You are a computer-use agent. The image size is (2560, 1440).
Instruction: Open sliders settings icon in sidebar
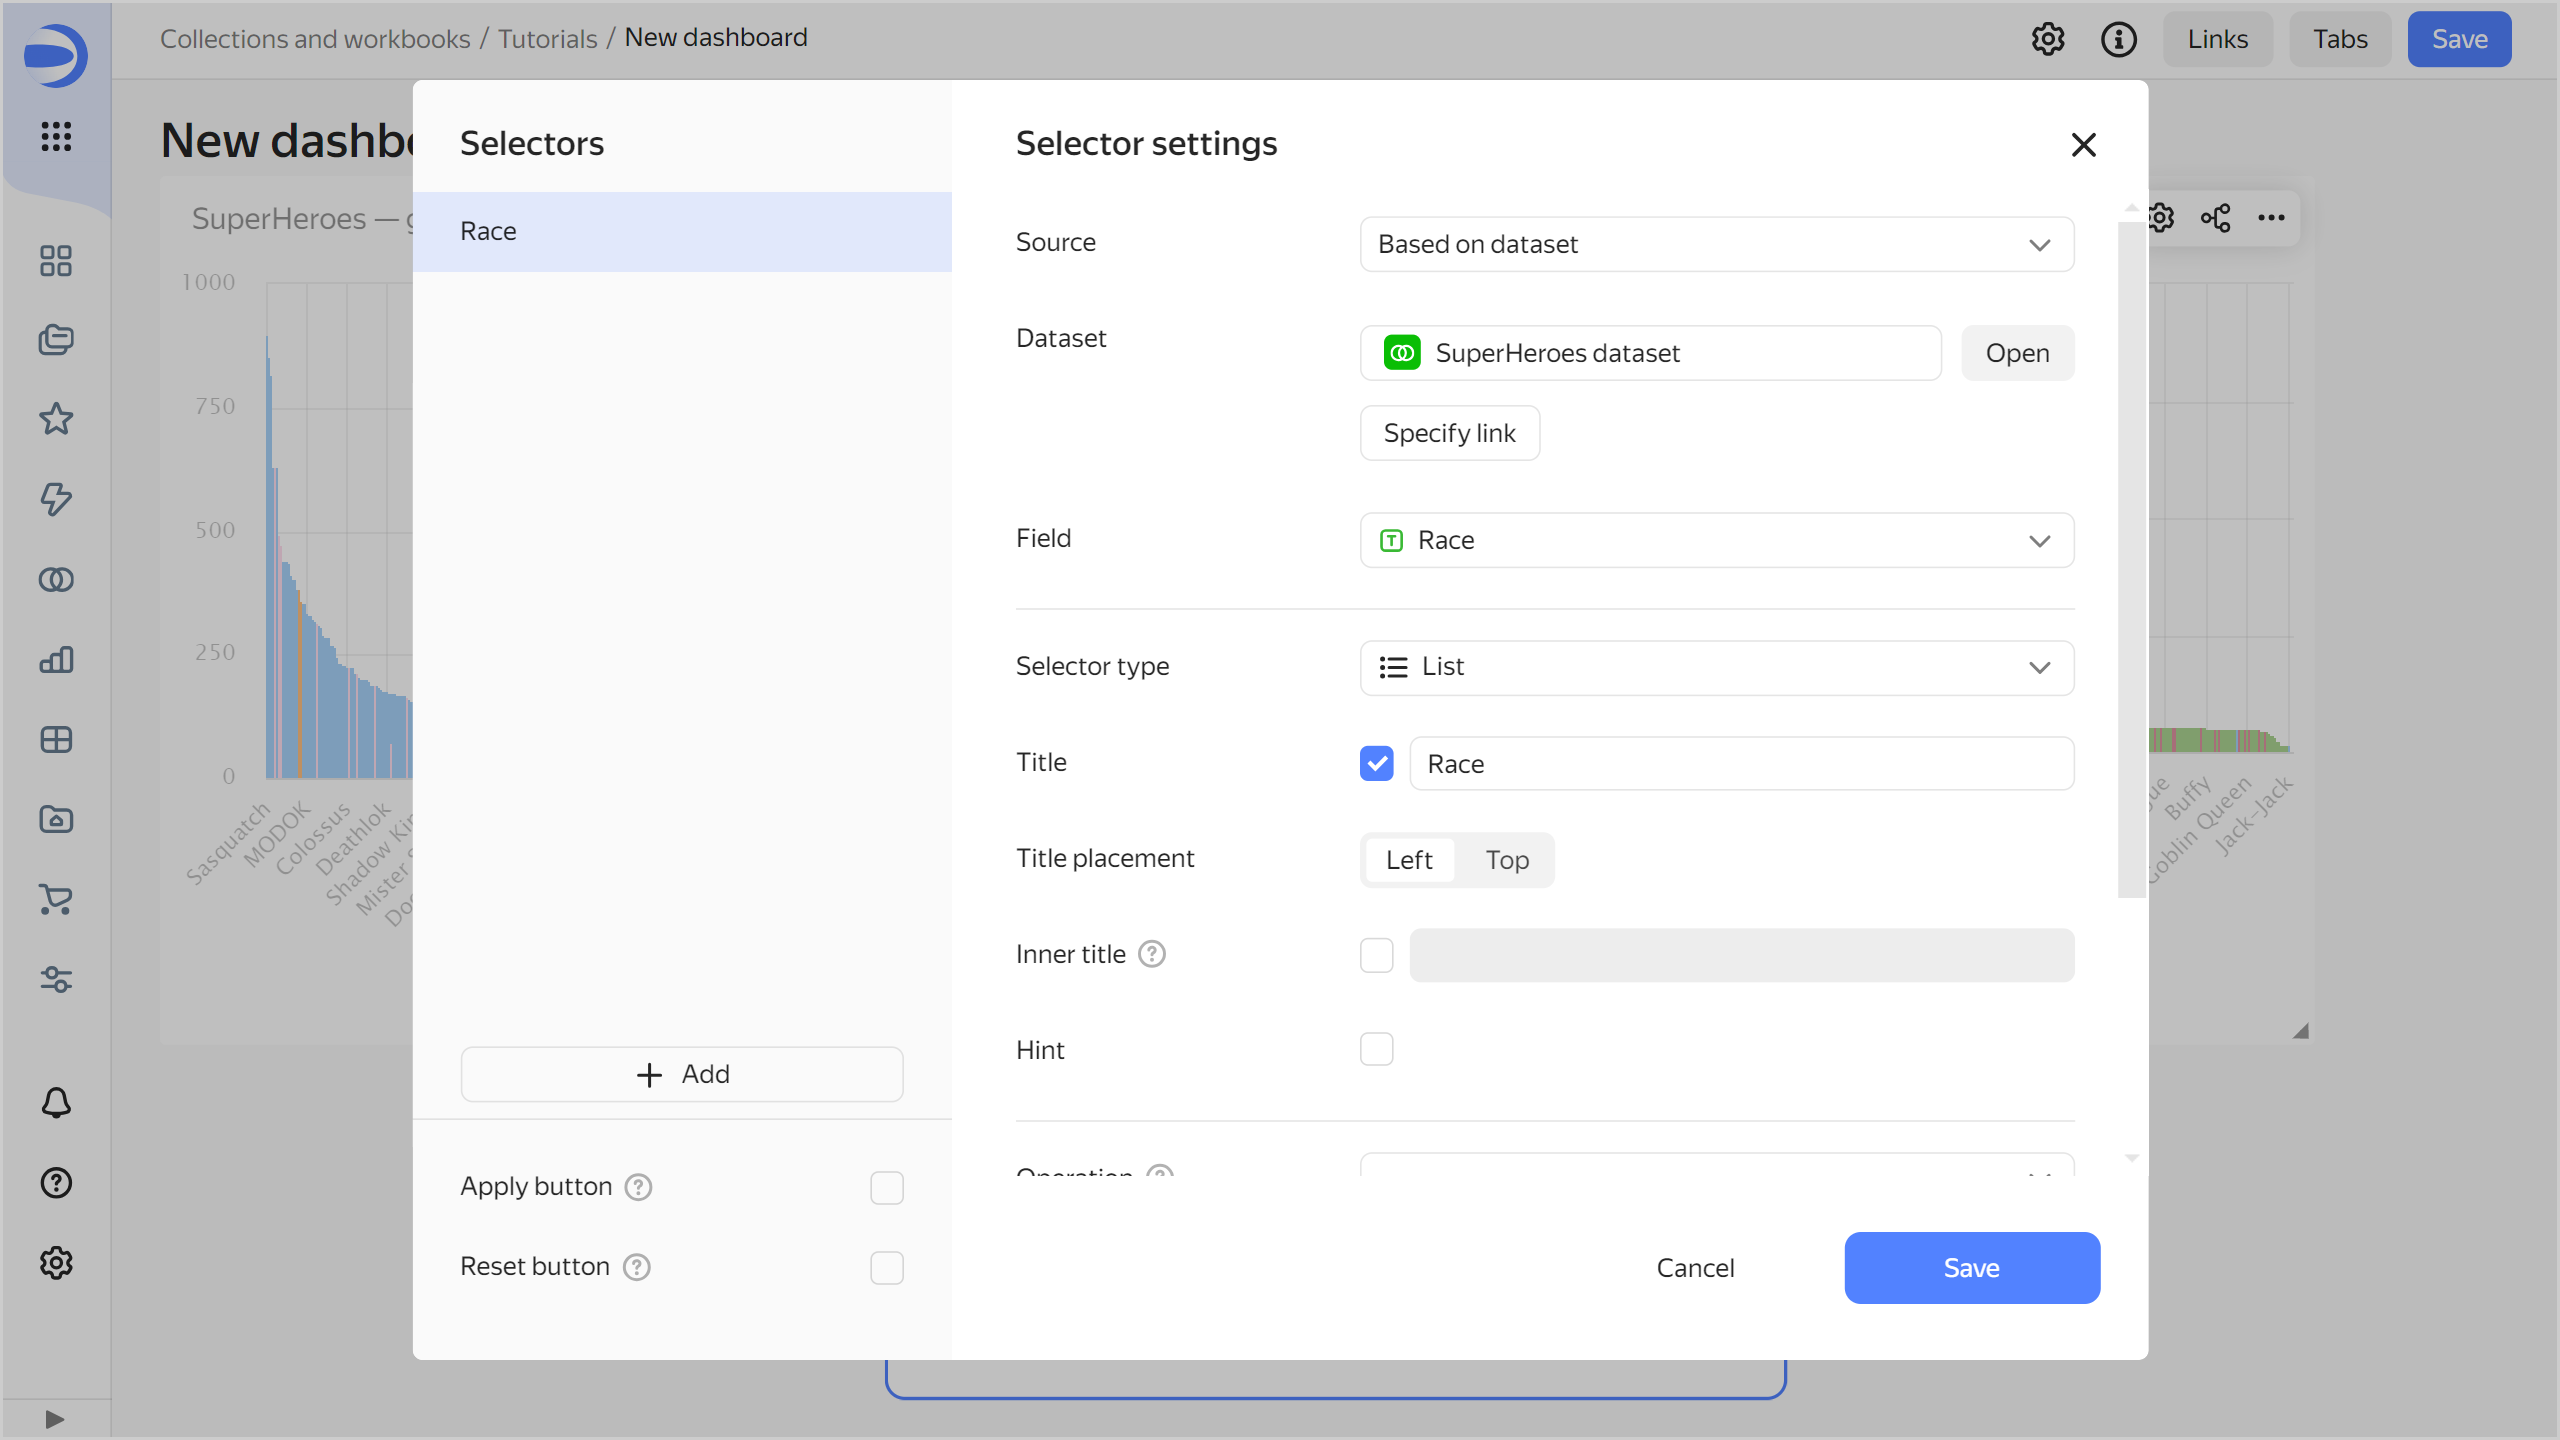pyautogui.click(x=56, y=979)
